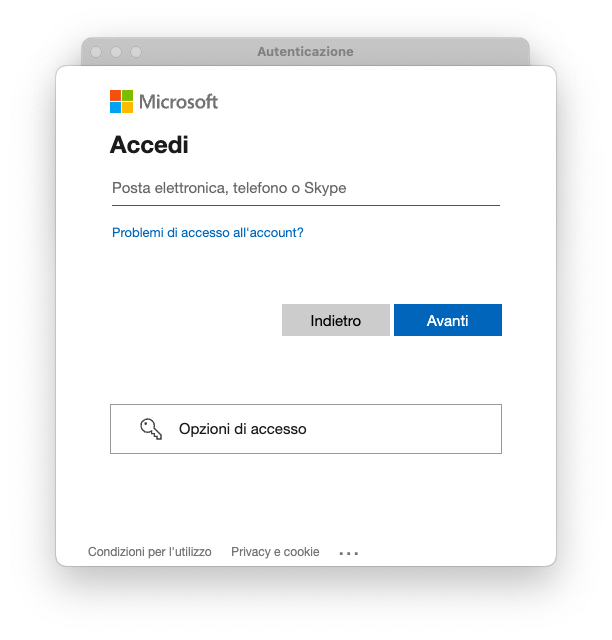Click the green square of Microsoft logo
Screen dimensions: 612x640
coord(128,95)
